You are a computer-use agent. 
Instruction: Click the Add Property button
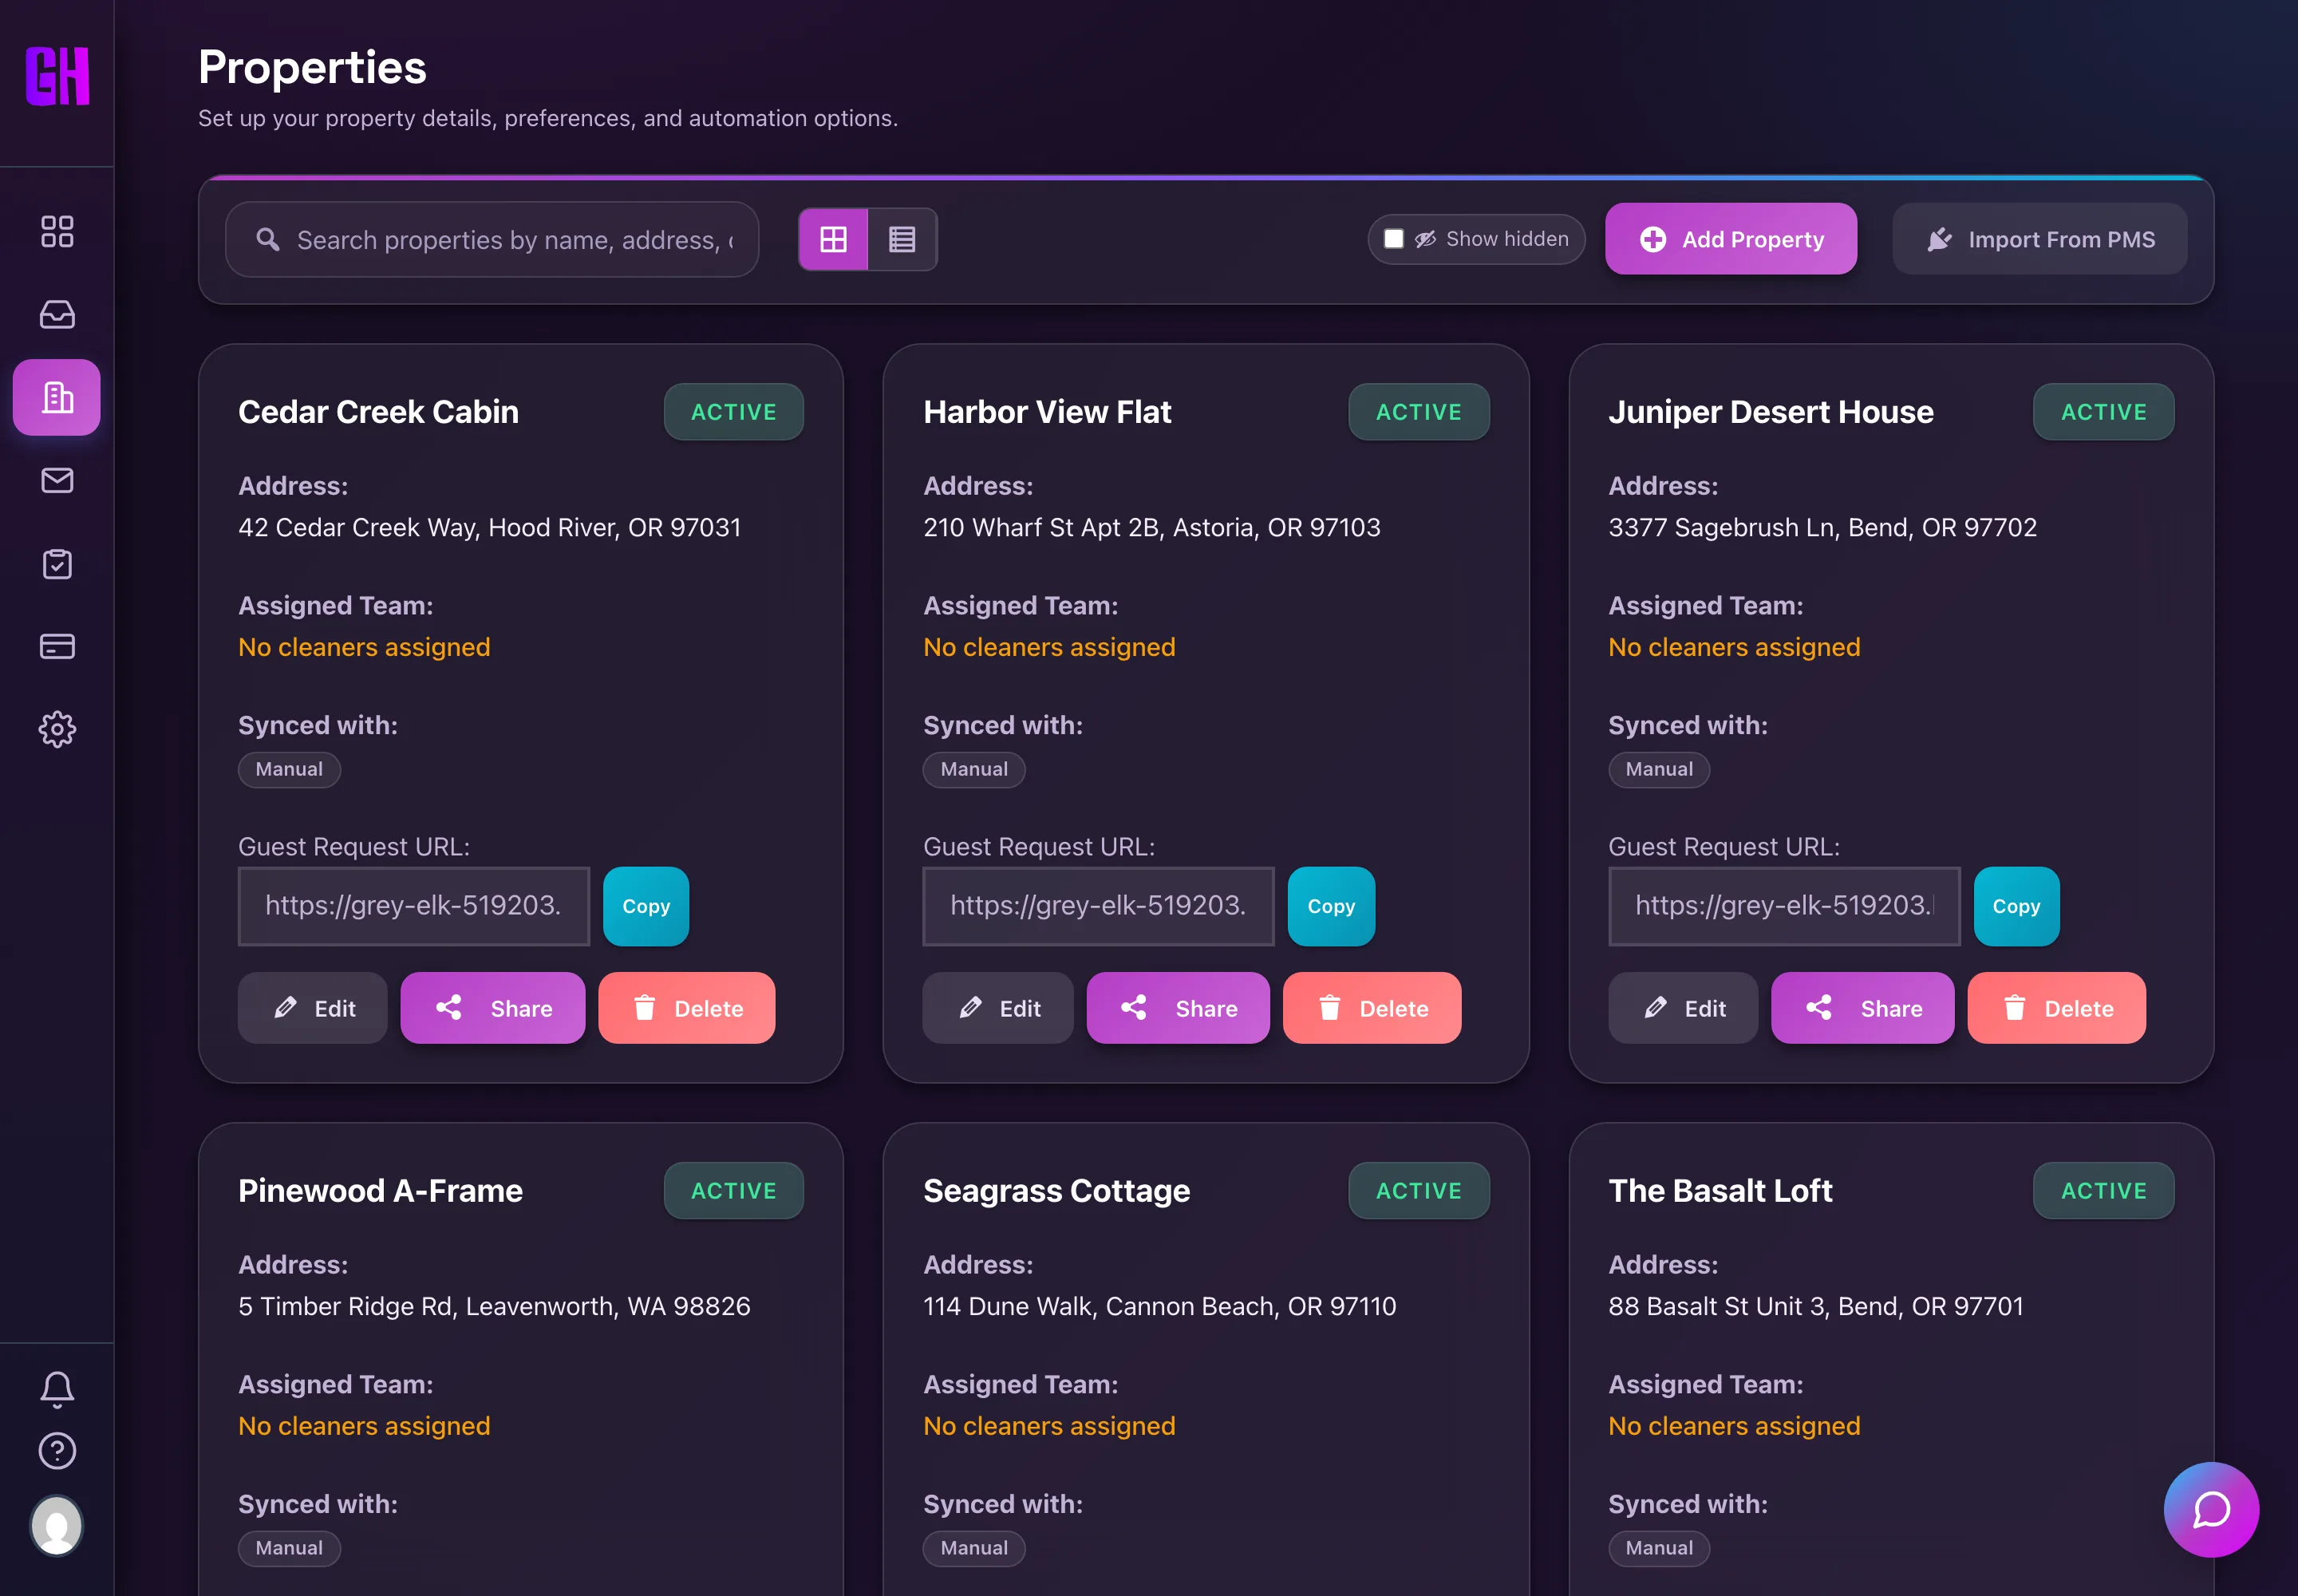point(1731,239)
